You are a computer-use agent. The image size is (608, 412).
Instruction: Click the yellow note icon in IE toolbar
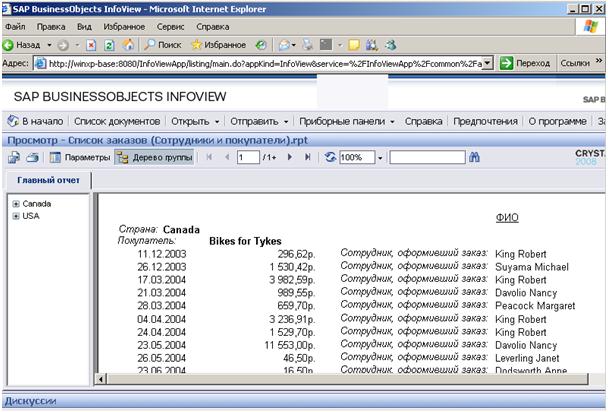(354, 45)
